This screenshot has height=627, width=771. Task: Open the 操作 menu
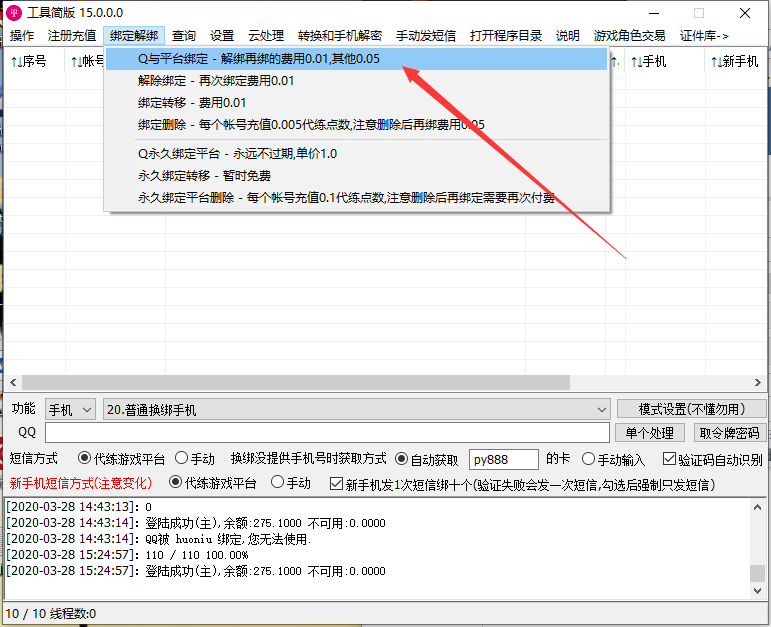(x=22, y=35)
